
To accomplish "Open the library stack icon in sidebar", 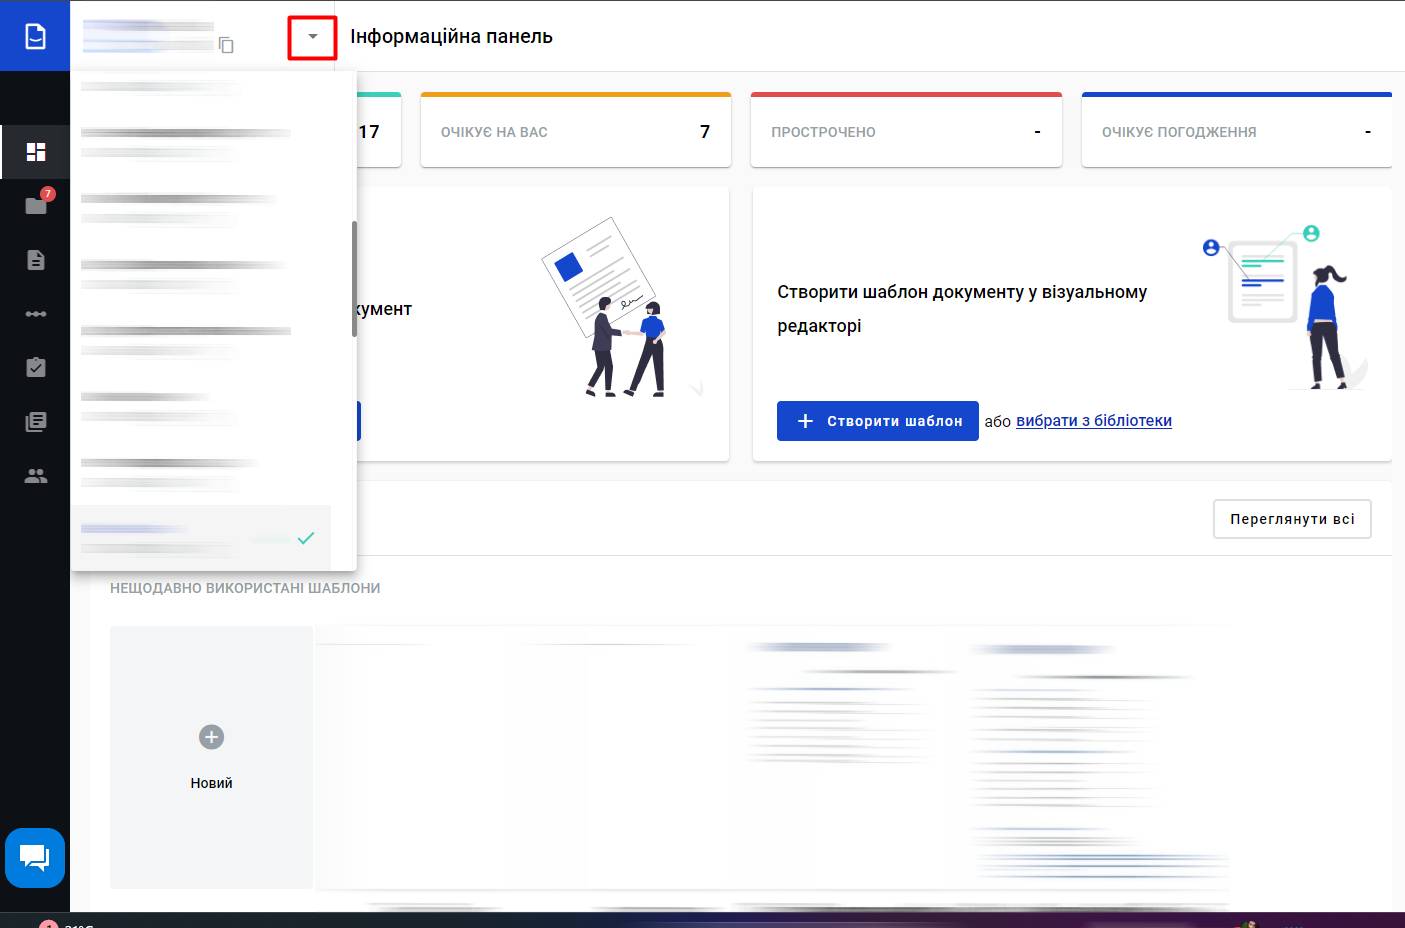I will tap(36, 422).
